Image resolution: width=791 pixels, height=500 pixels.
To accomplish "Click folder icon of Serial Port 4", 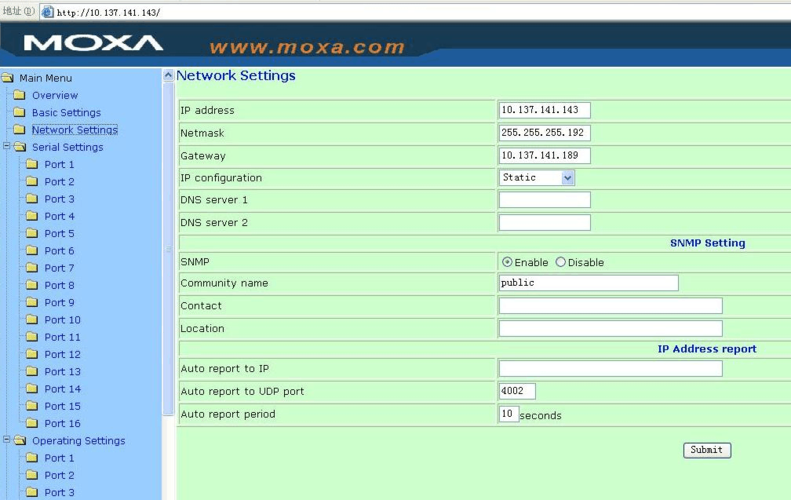I will [x=32, y=216].
